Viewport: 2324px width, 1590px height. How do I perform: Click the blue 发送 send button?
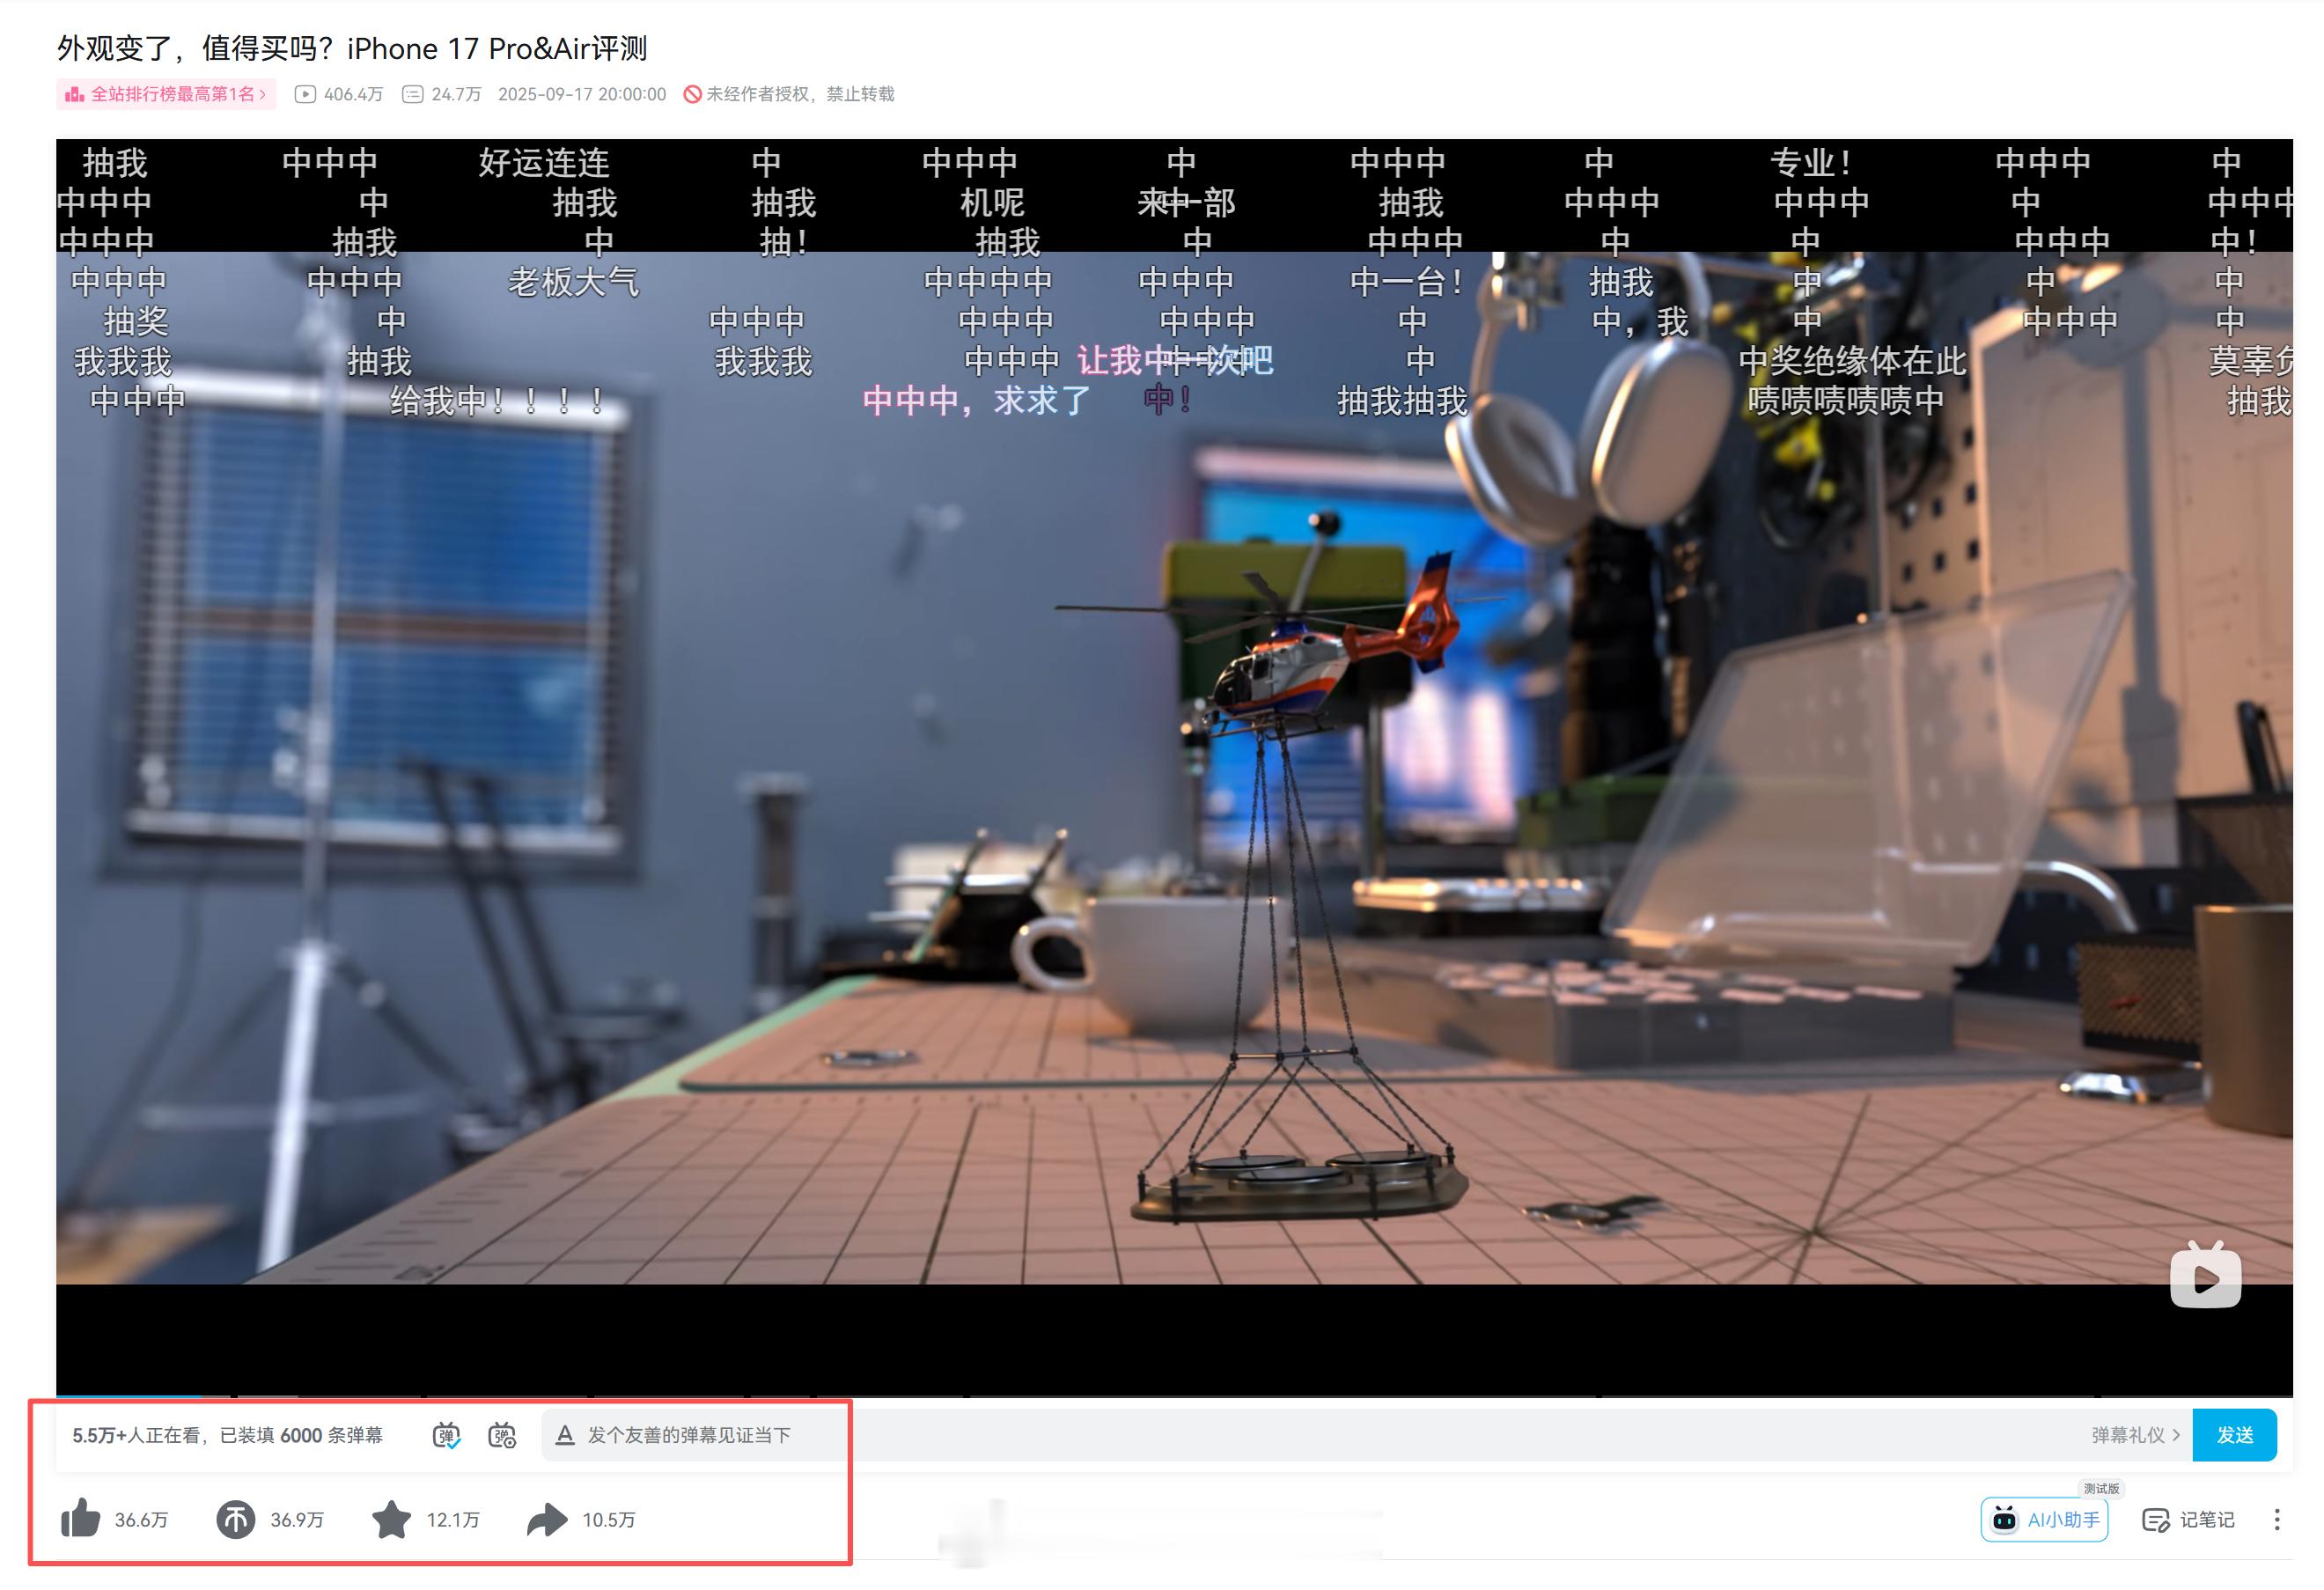point(2234,1435)
